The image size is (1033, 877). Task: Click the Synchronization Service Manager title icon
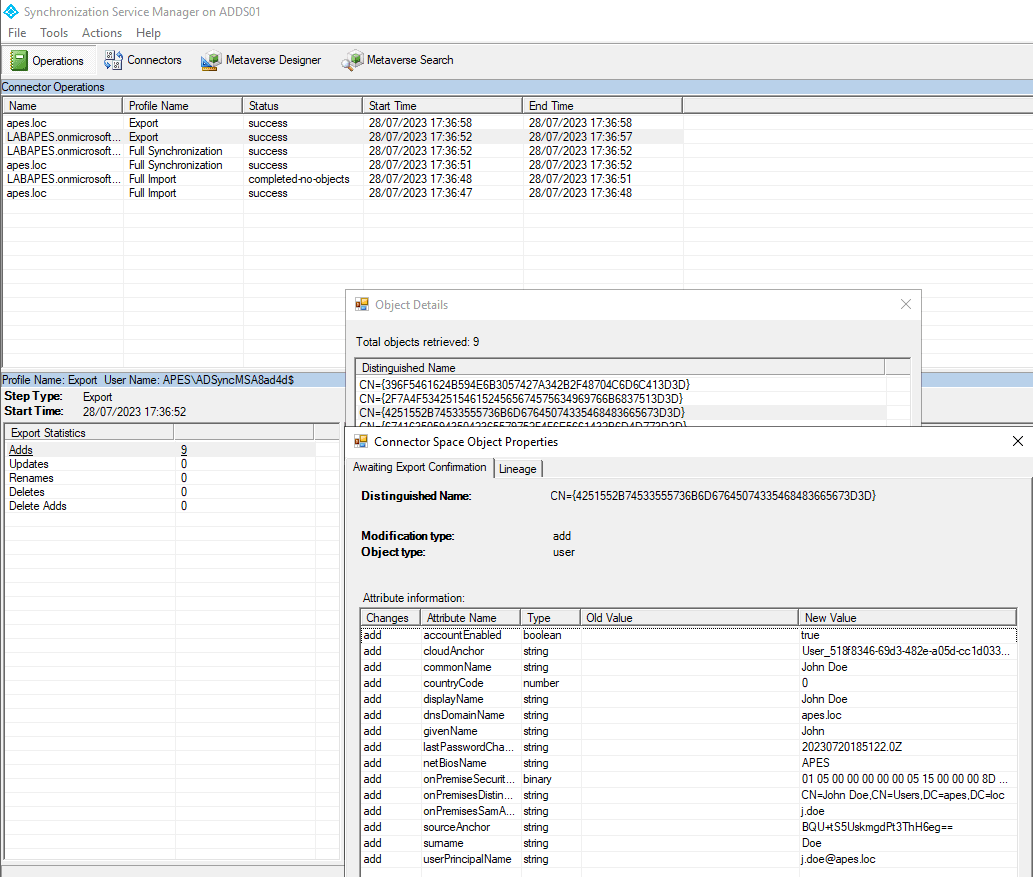pos(11,11)
